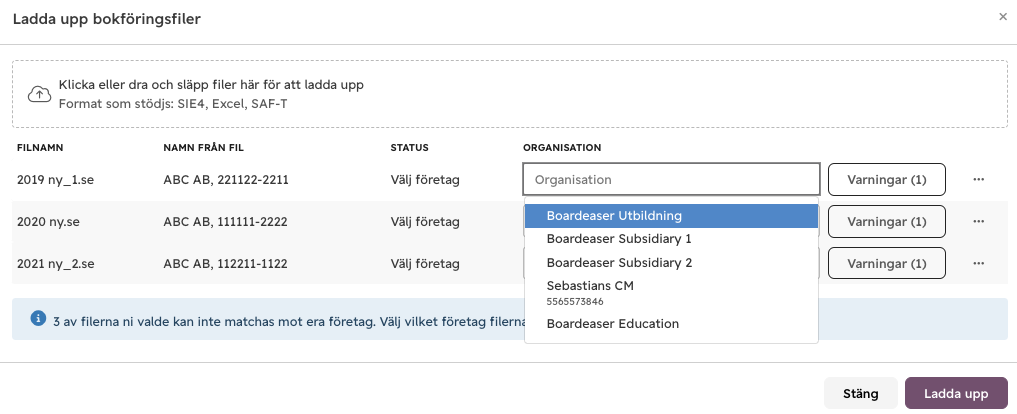Open more options for 2021 ny_2.se
The height and width of the screenshot is (414, 1017).
[979, 263]
